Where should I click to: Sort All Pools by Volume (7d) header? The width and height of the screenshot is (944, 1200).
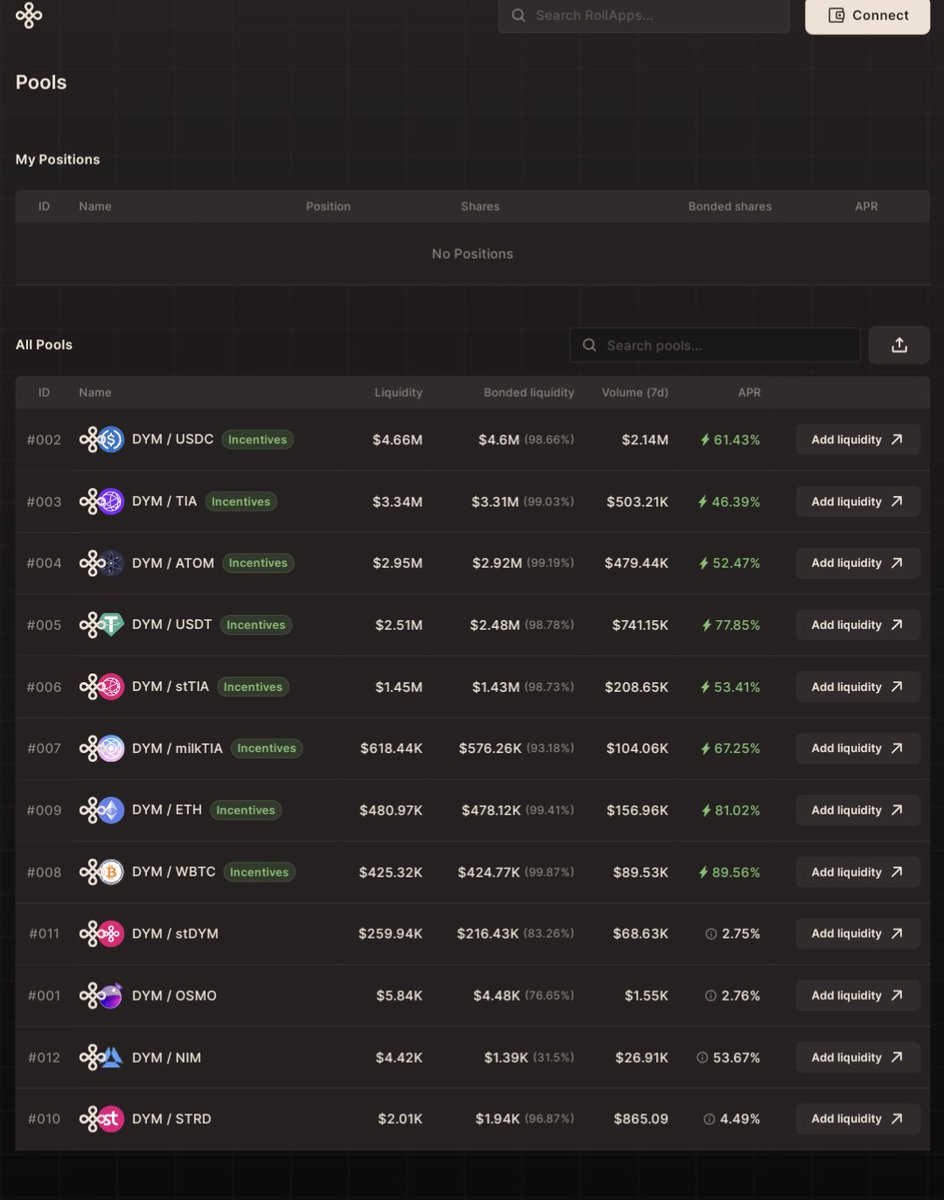click(x=635, y=393)
